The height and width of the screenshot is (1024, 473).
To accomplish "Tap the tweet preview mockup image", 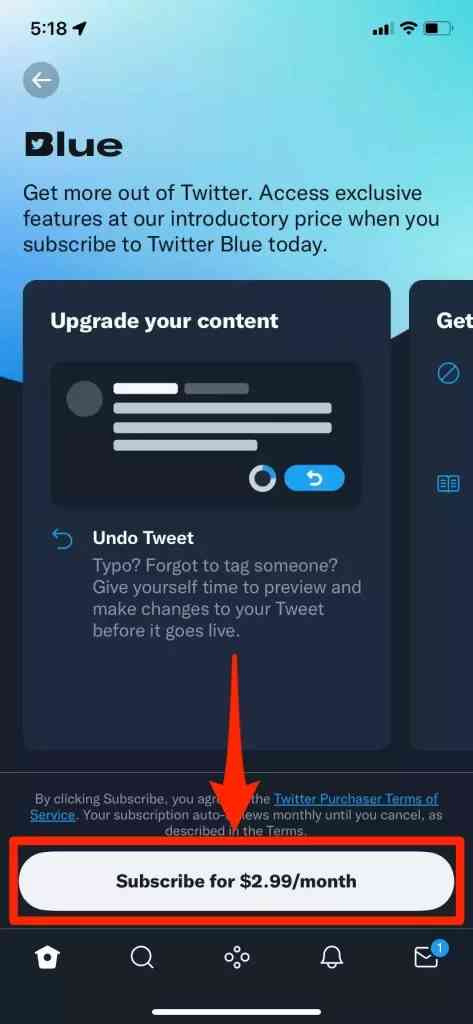I will pyautogui.click(x=205, y=434).
